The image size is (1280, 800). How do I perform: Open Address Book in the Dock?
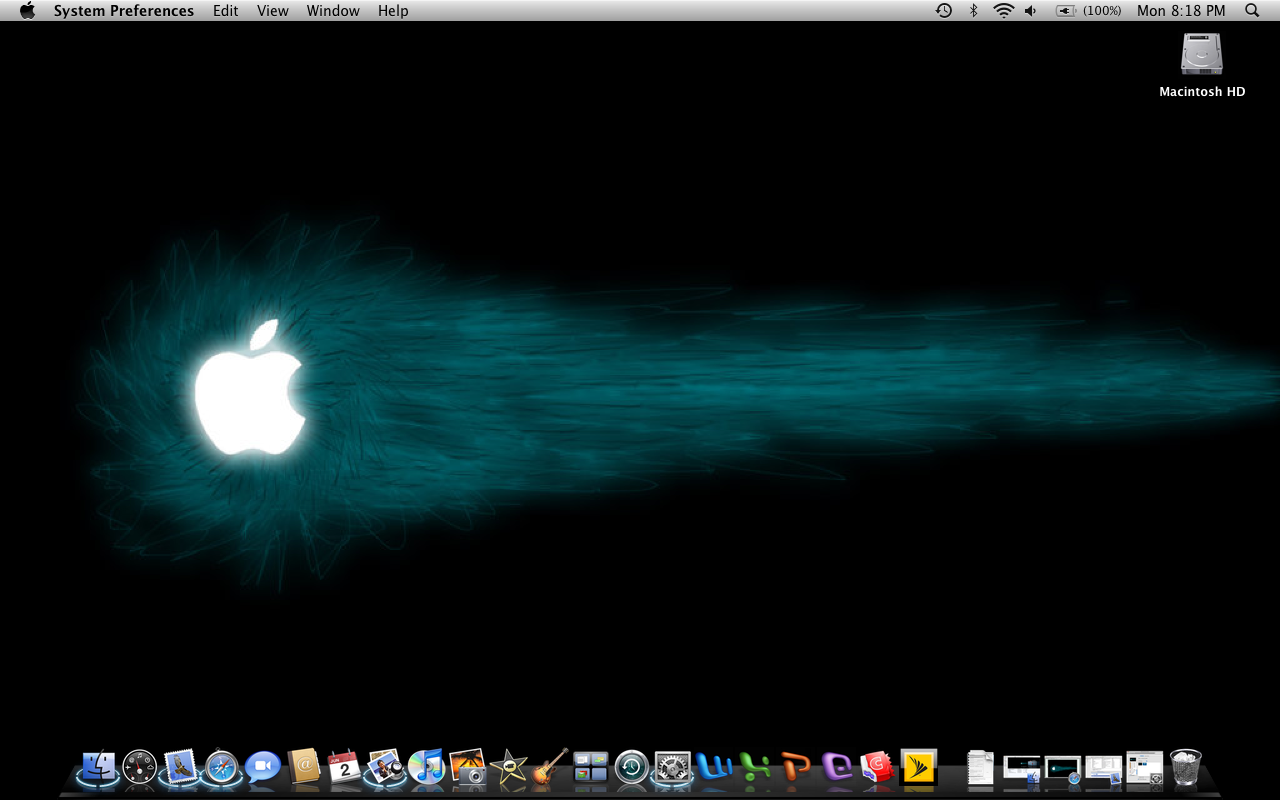(304, 767)
